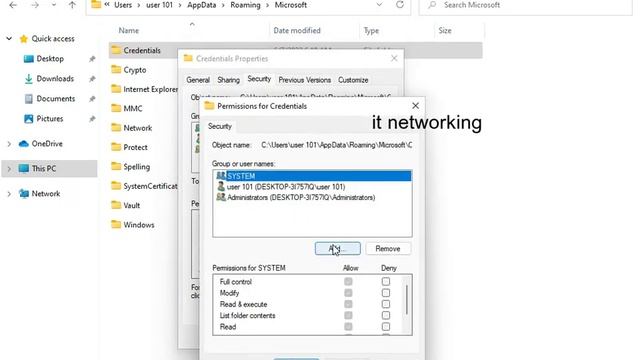
Task: Select the Protect folder
Action: pos(129,147)
